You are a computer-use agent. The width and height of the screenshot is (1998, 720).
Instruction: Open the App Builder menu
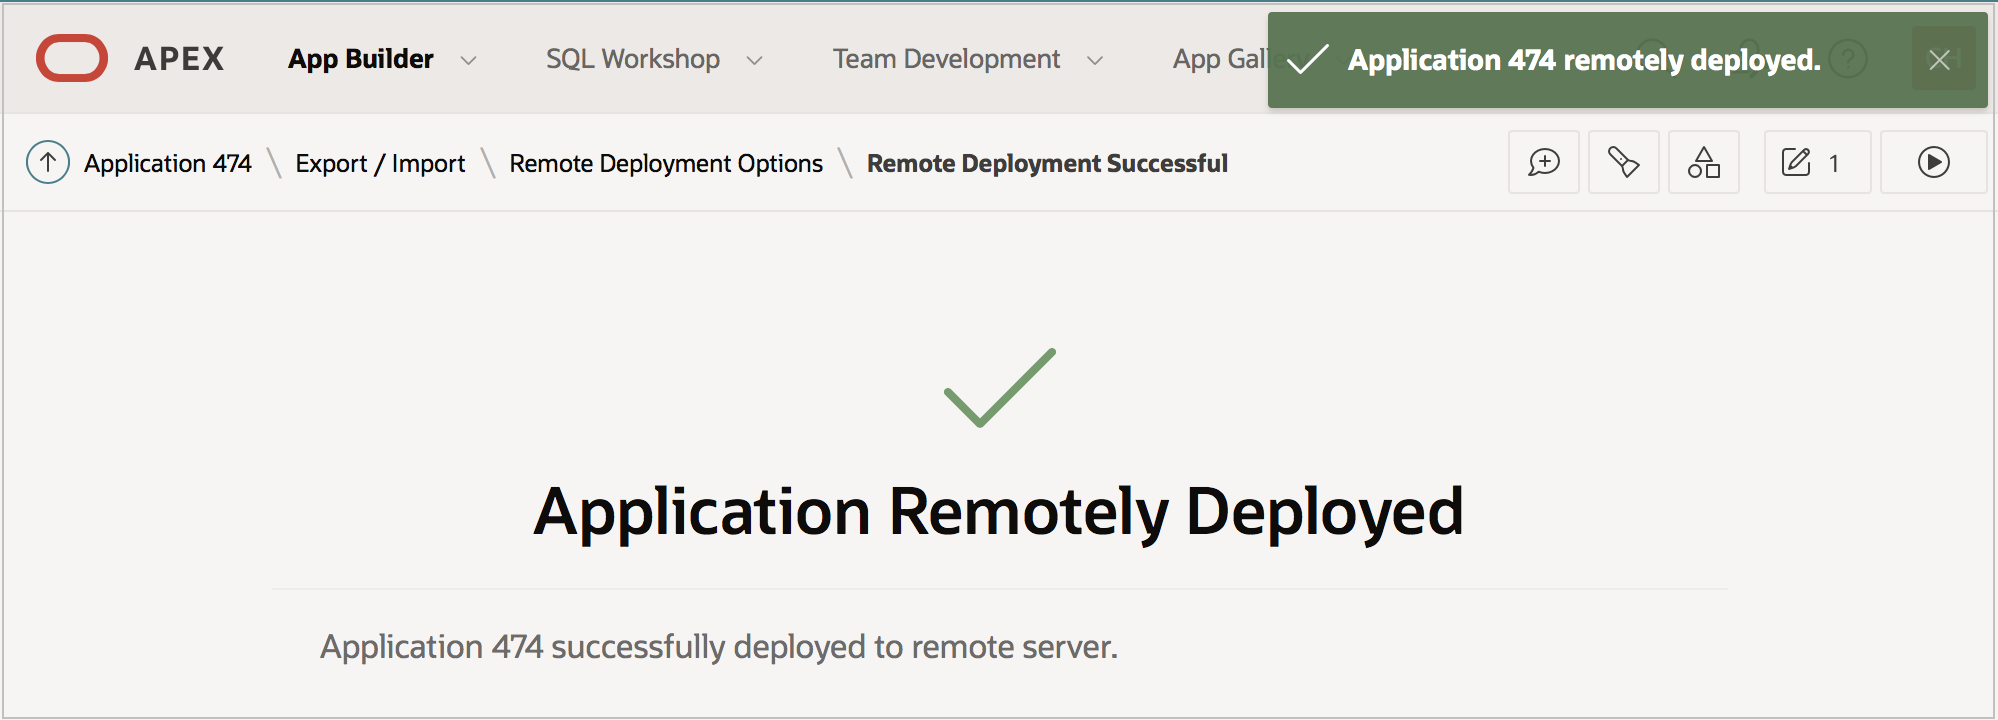pos(360,59)
